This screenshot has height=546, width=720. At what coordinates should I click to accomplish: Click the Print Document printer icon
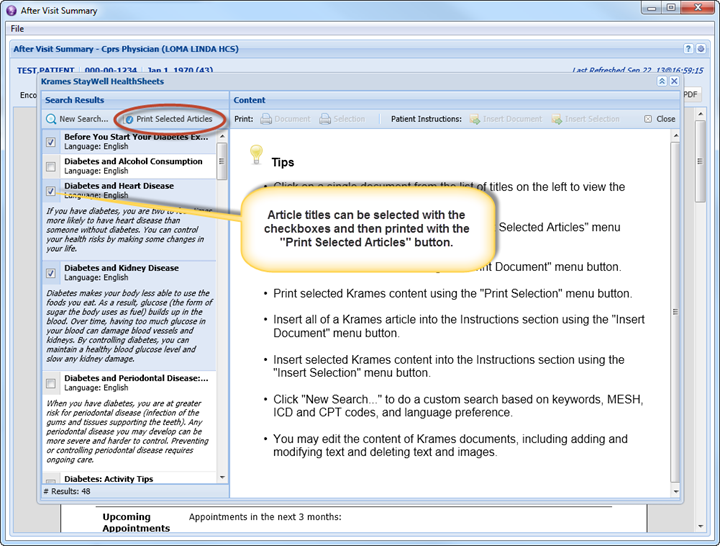pos(266,119)
